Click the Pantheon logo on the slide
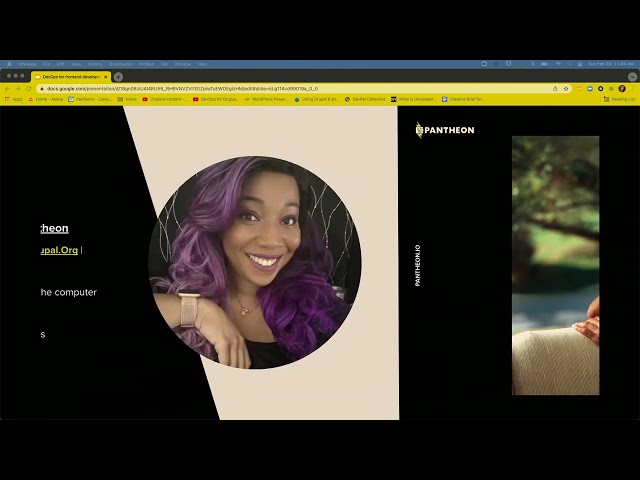This screenshot has width=640, height=480. click(x=445, y=129)
